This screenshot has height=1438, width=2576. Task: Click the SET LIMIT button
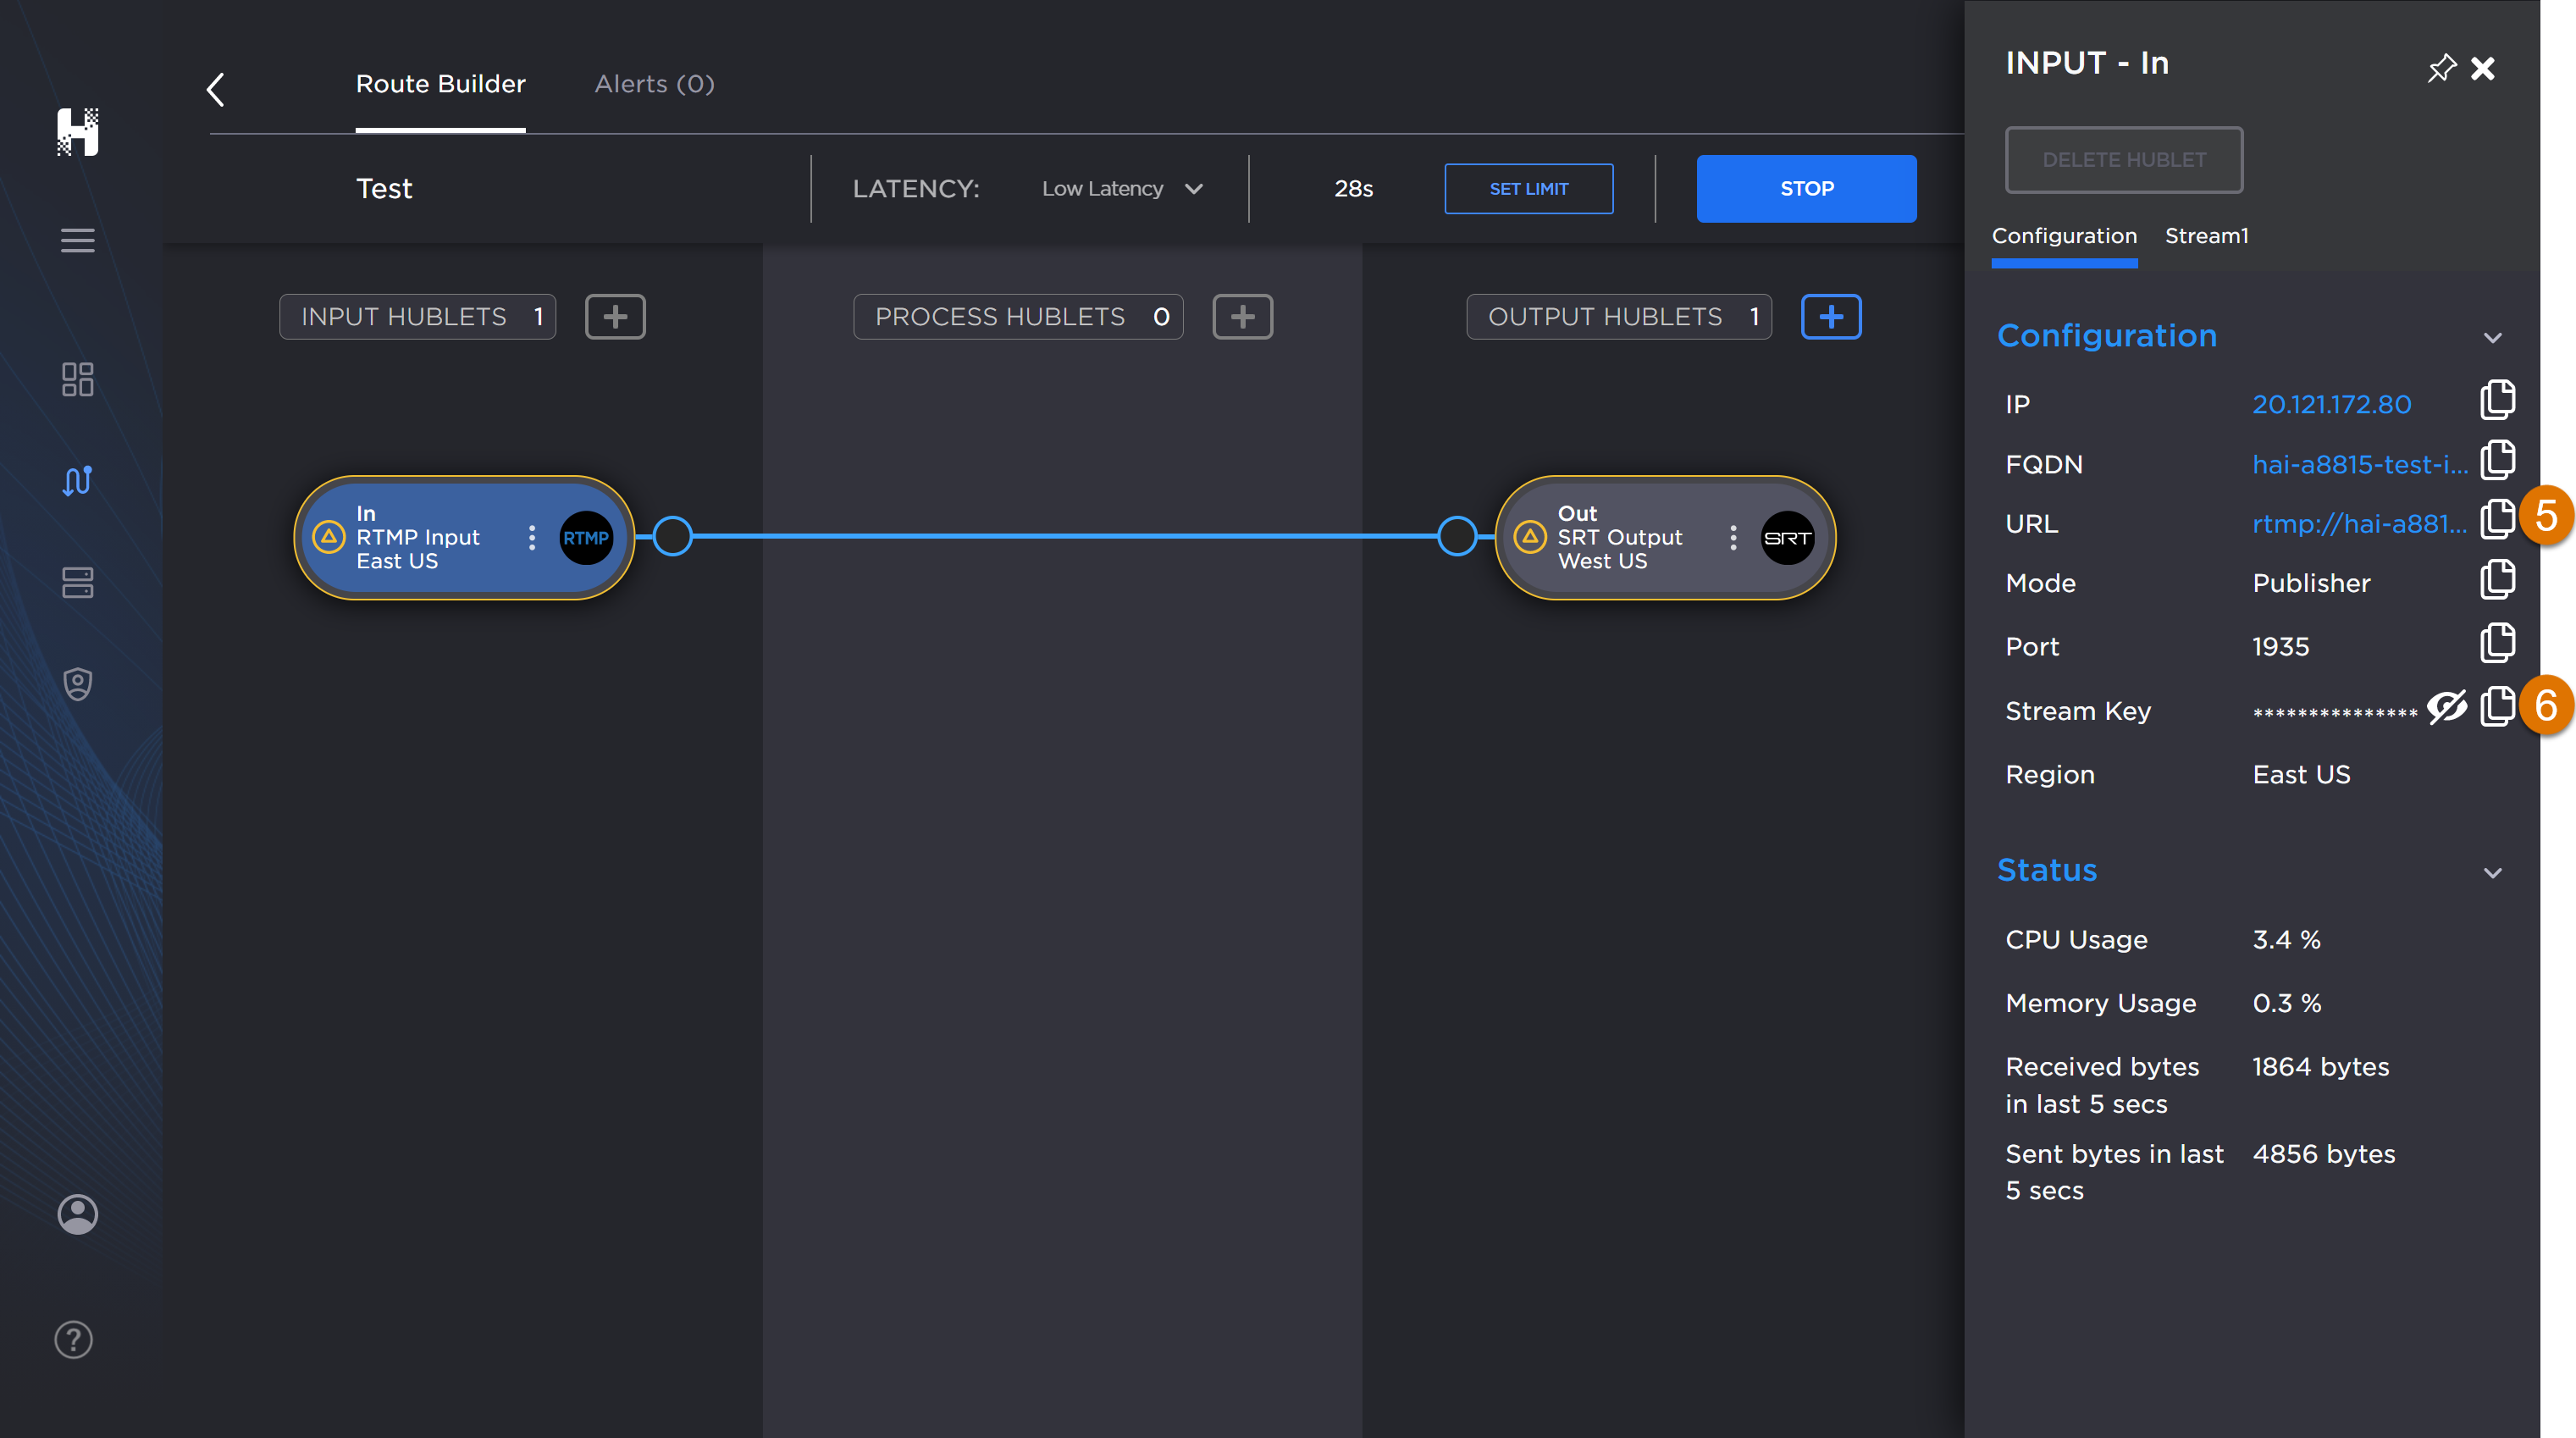[1528, 188]
